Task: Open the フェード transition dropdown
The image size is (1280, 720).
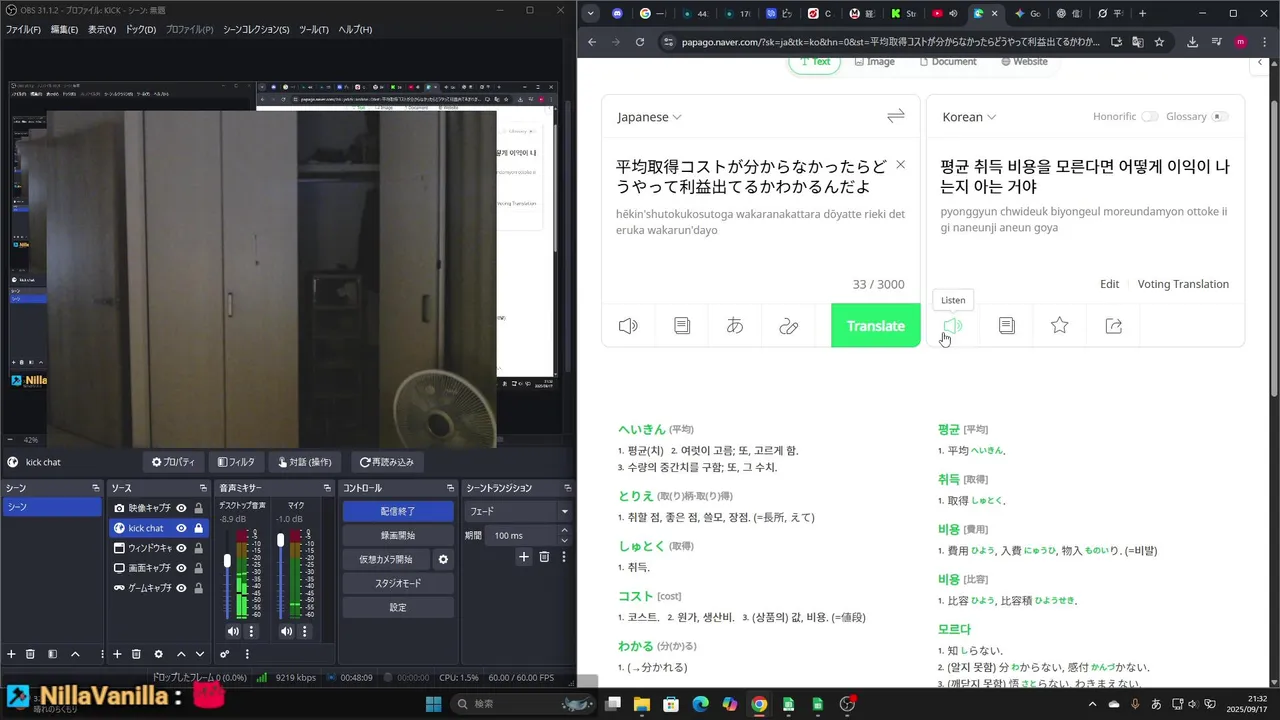Action: coord(519,511)
